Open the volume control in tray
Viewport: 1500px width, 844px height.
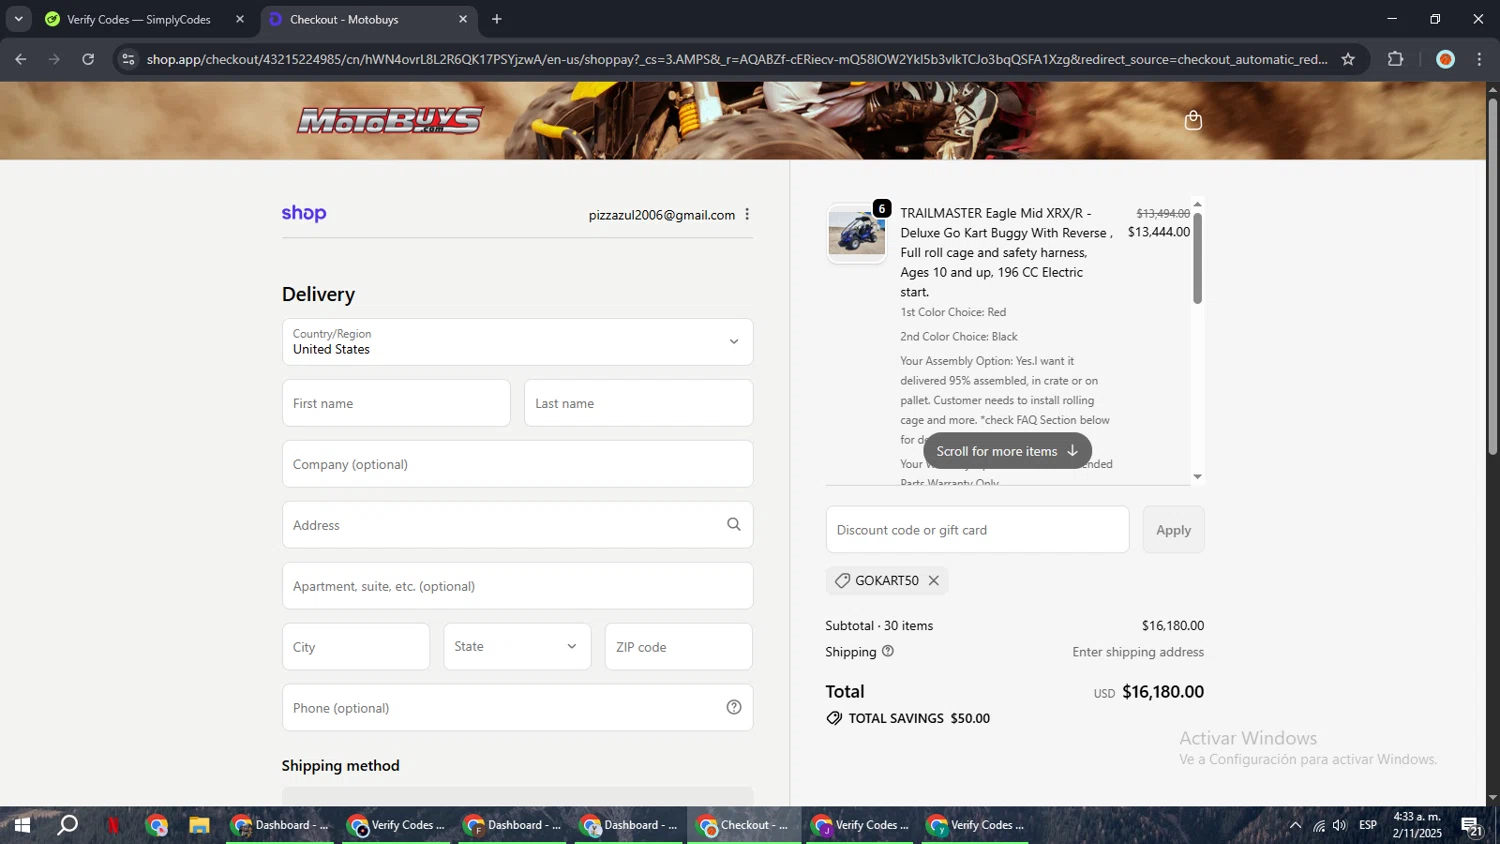(1340, 826)
